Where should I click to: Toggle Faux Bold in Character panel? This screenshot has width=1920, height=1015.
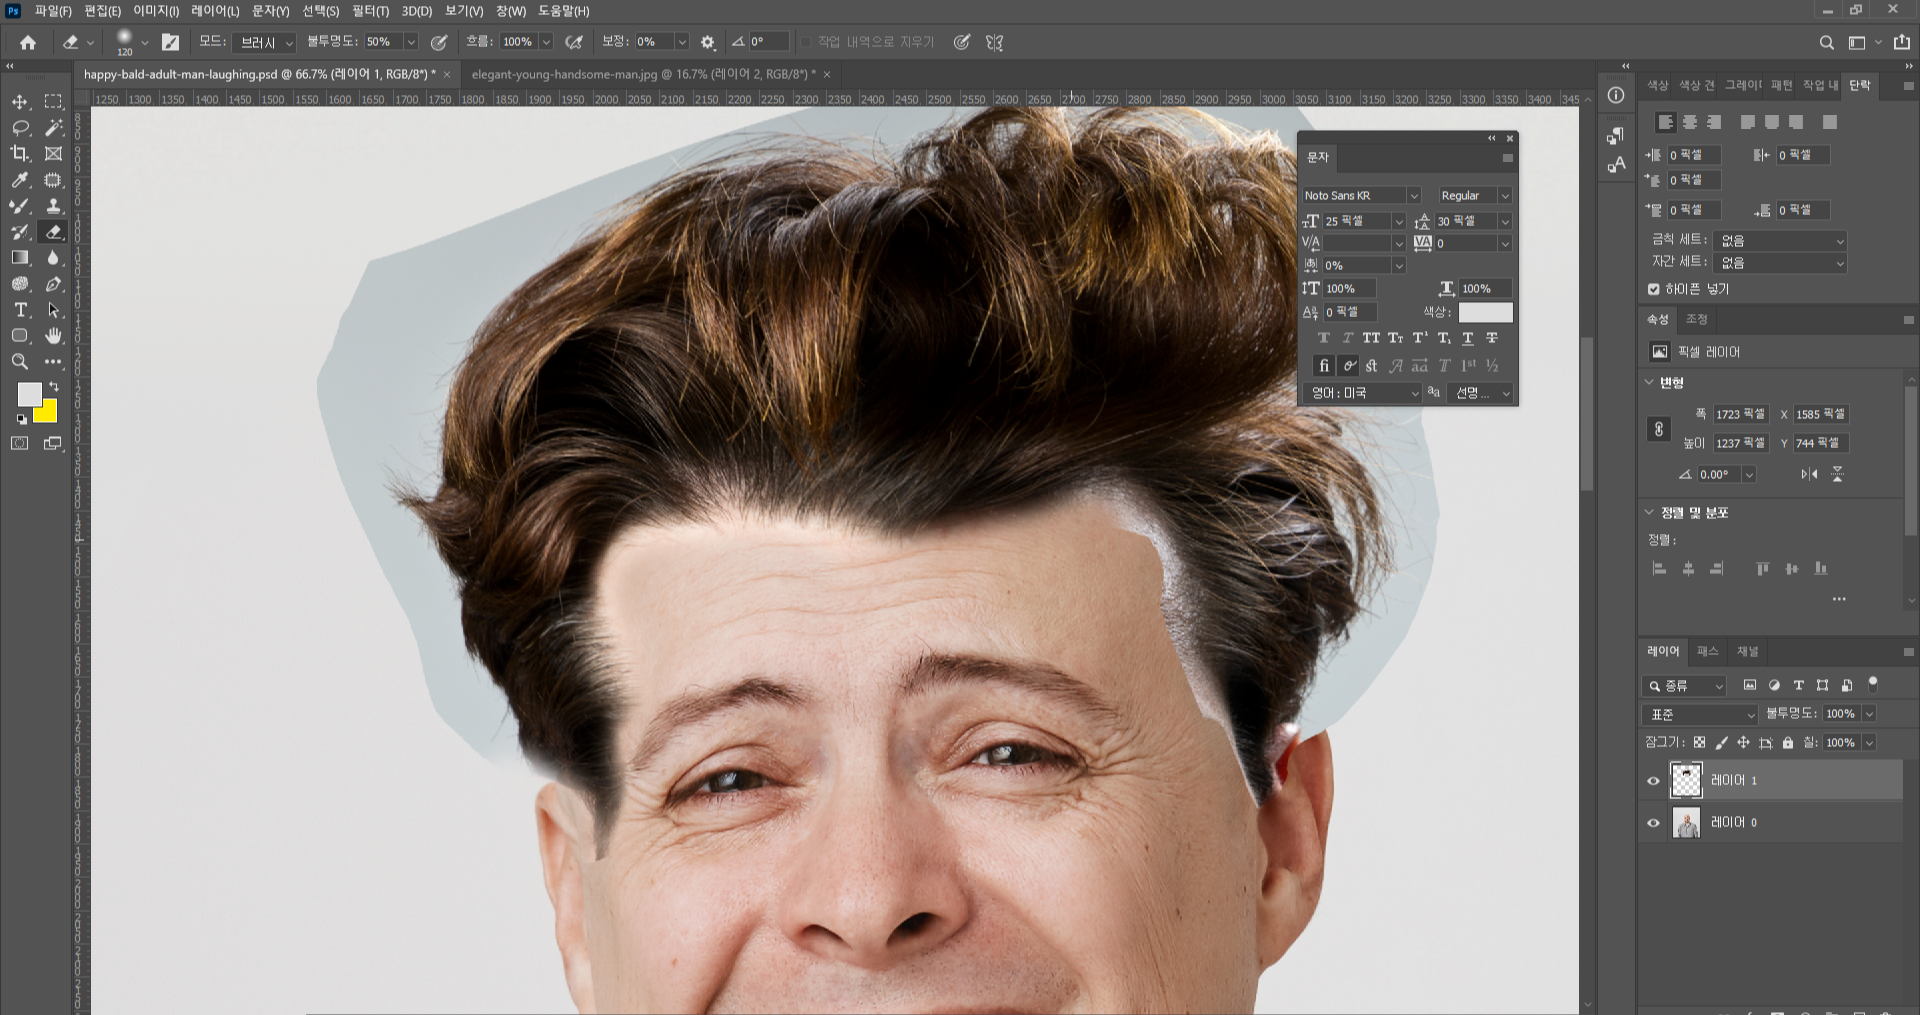click(1324, 338)
